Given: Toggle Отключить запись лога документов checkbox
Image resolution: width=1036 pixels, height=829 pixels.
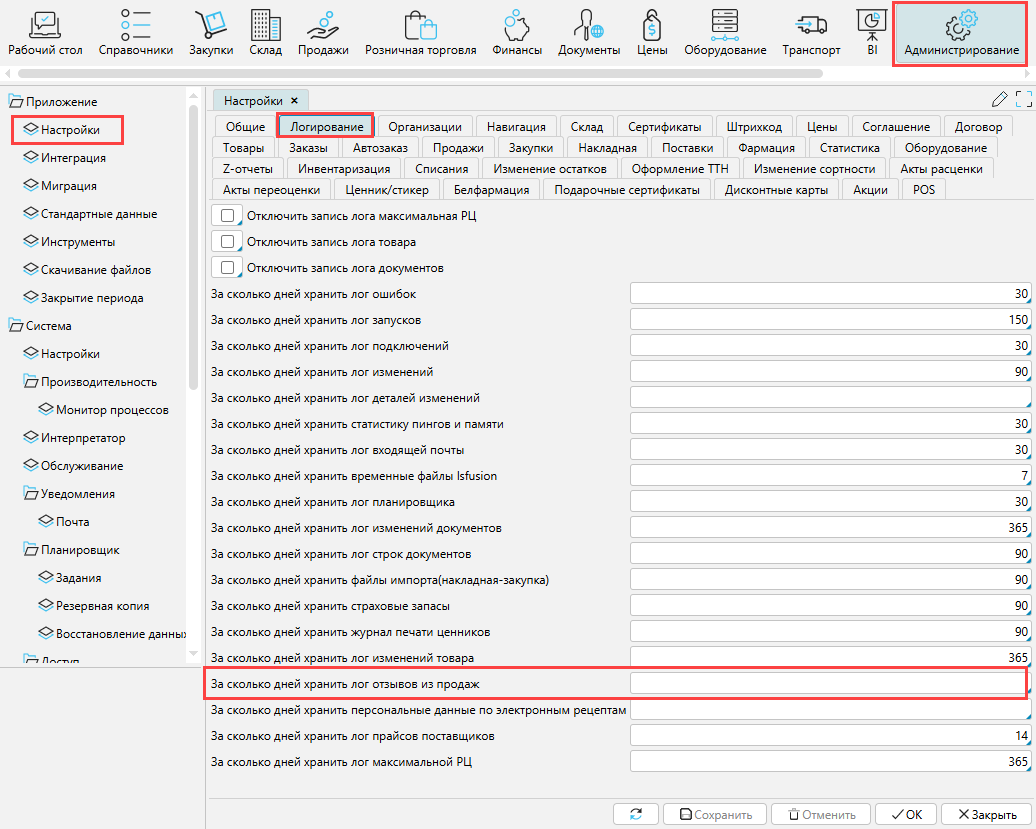Looking at the screenshot, I should click(228, 267).
